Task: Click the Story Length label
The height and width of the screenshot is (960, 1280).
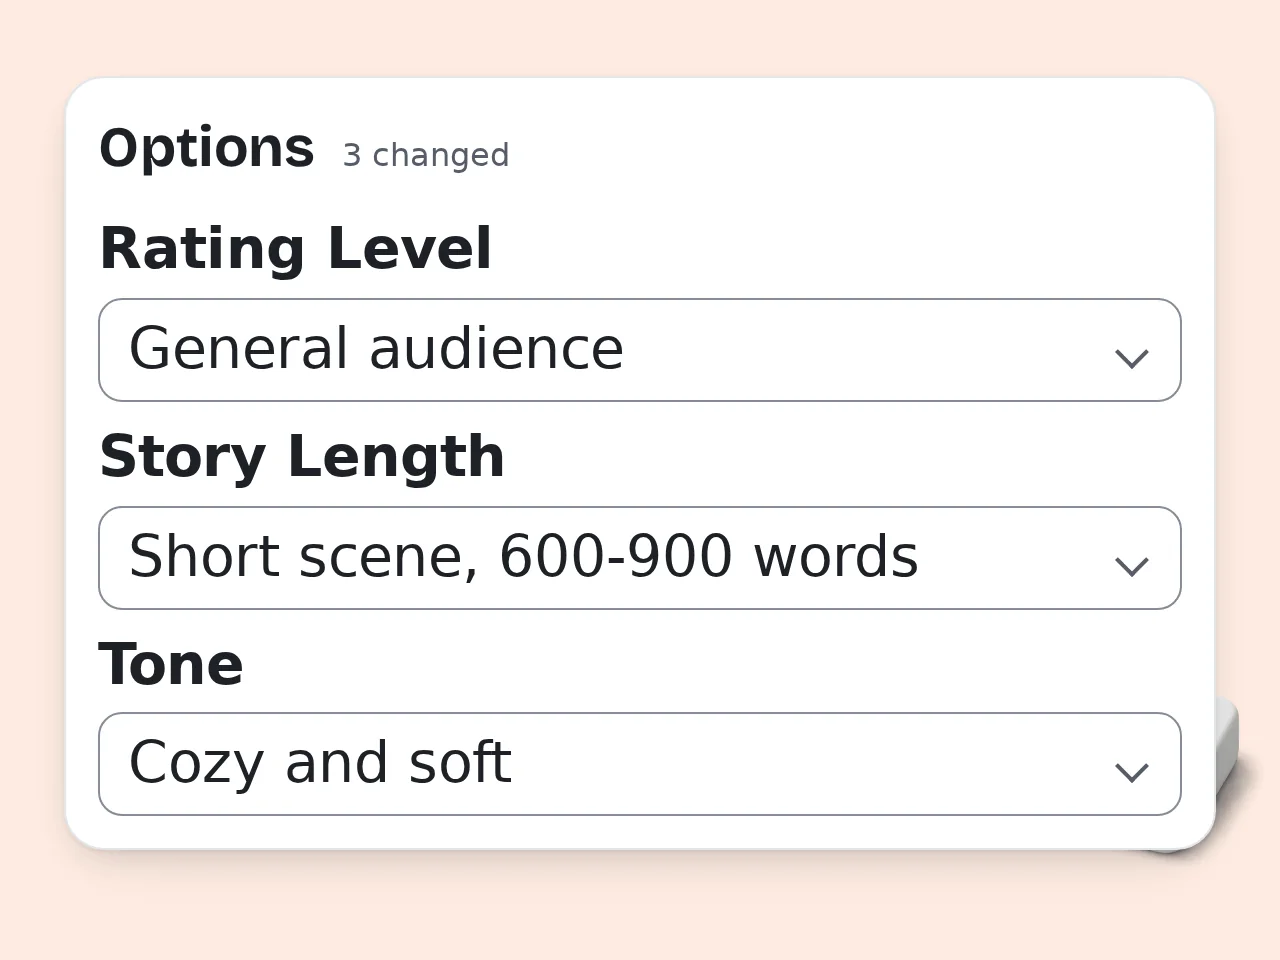Action: click(302, 456)
